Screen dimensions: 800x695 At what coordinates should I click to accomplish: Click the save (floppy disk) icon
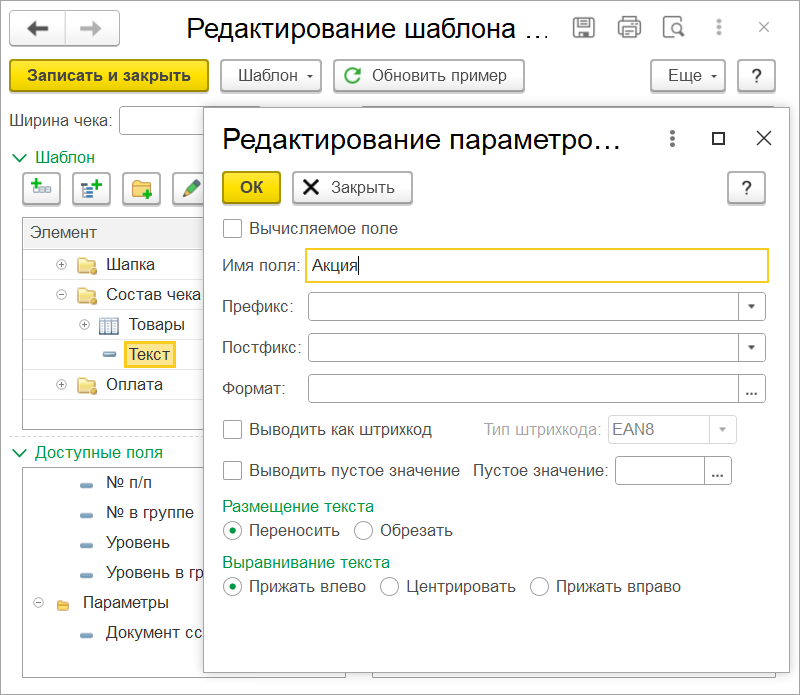click(x=583, y=28)
